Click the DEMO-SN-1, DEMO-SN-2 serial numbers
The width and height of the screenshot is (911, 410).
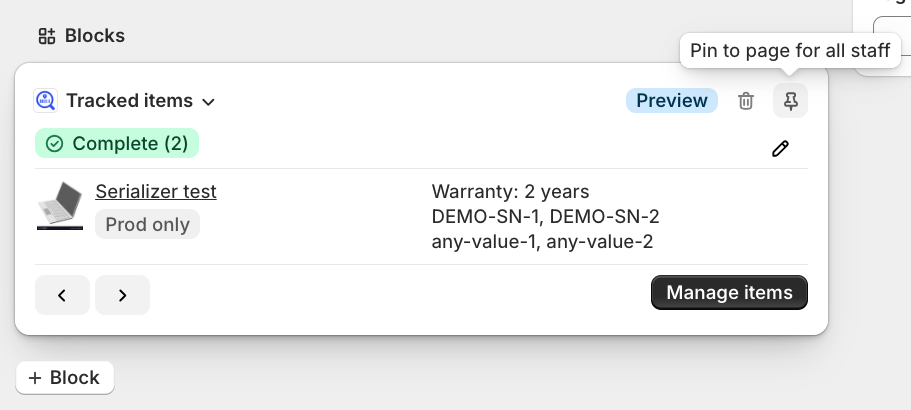click(x=545, y=216)
